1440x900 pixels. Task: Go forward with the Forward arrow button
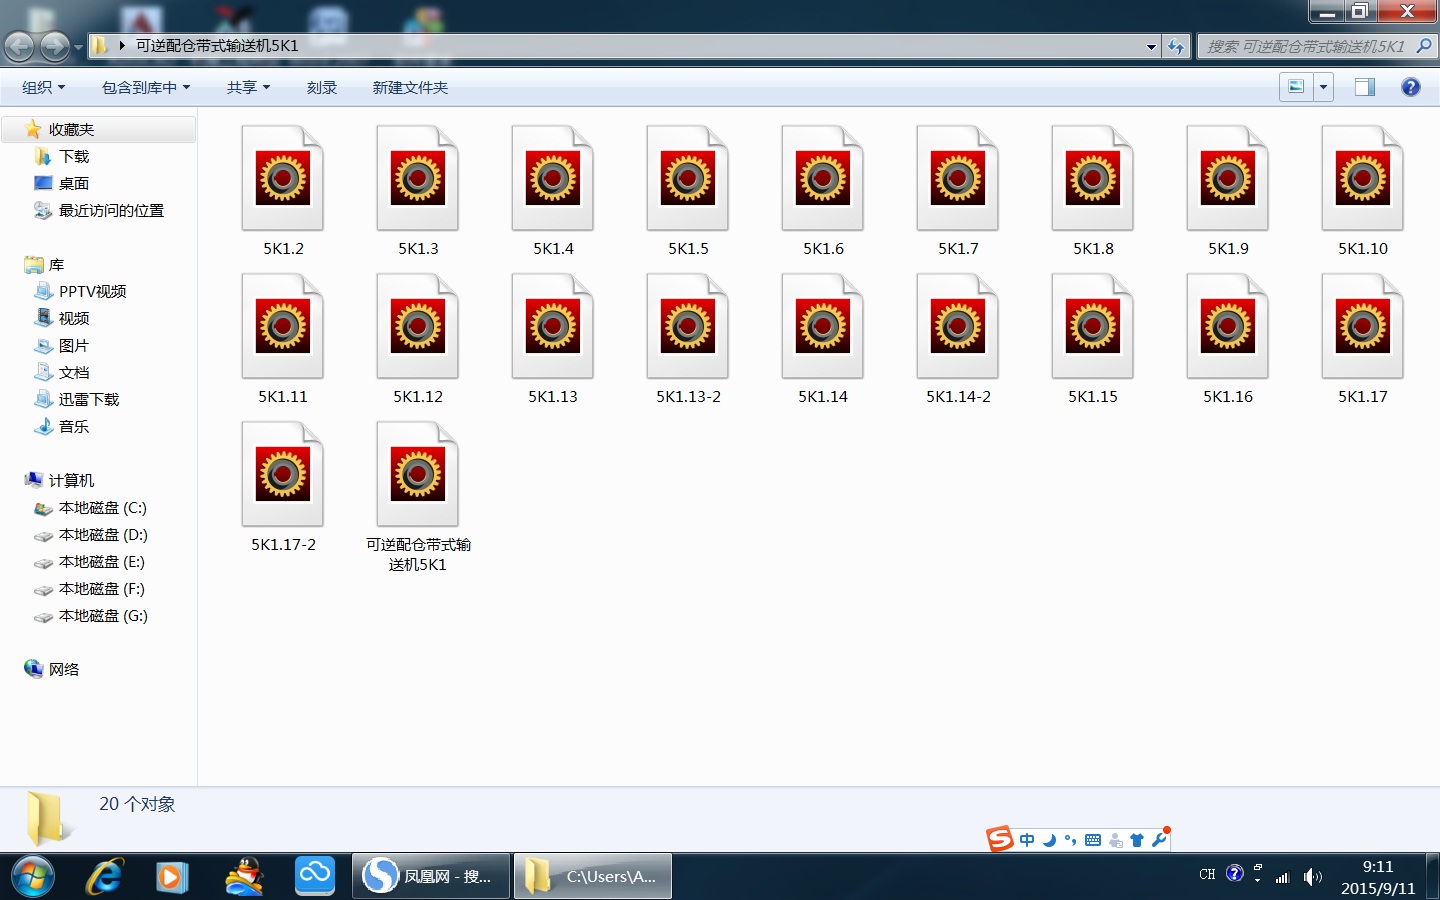pos(55,46)
